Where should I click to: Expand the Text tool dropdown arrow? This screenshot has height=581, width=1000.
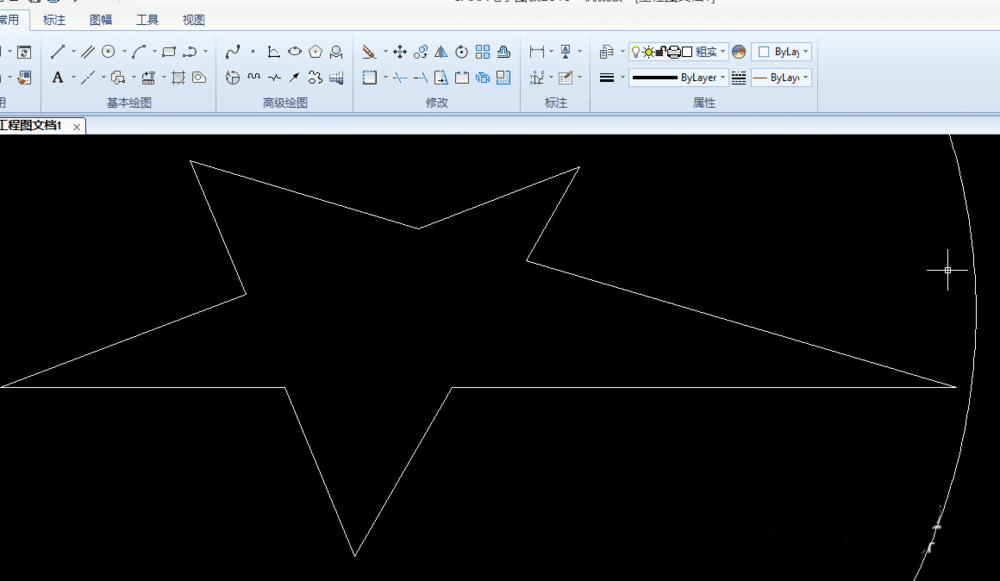(73, 78)
